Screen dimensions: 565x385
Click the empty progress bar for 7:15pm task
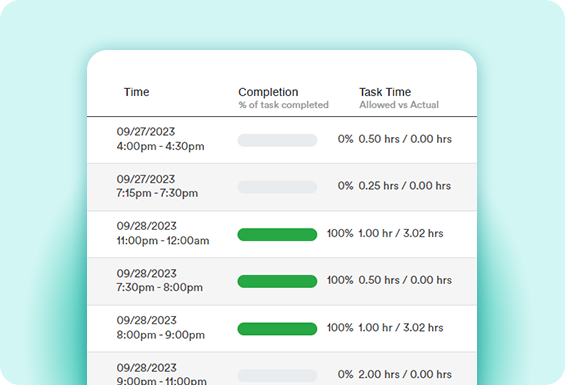[x=277, y=187]
